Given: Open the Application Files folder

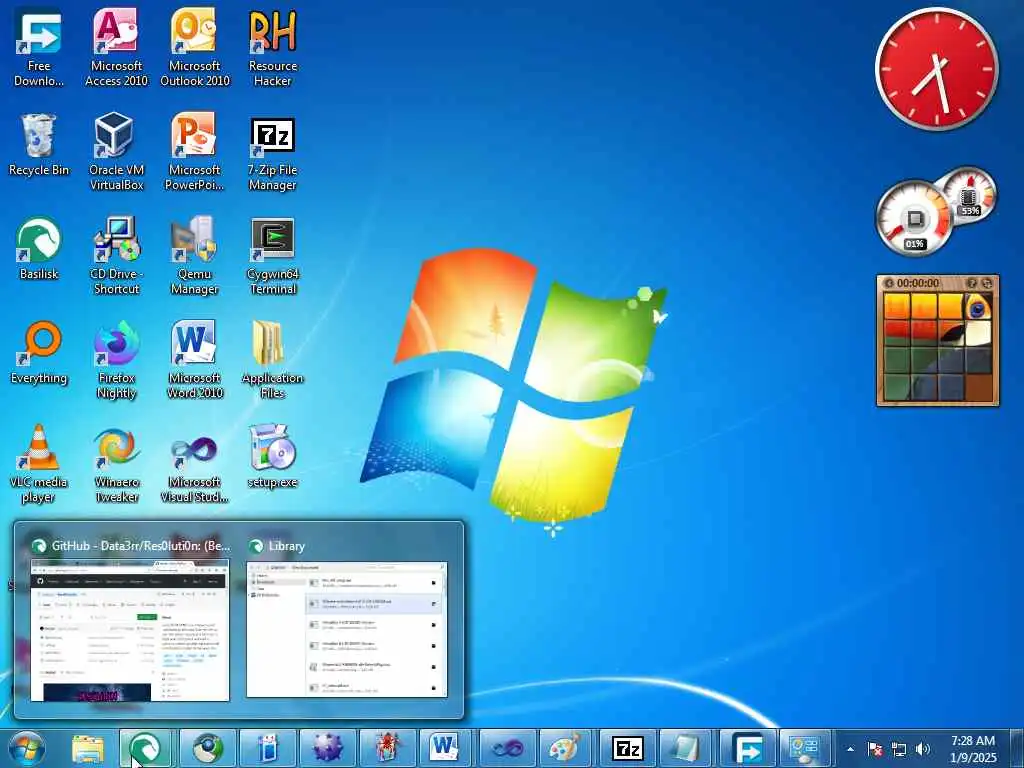Looking at the screenshot, I should coord(272,359).
